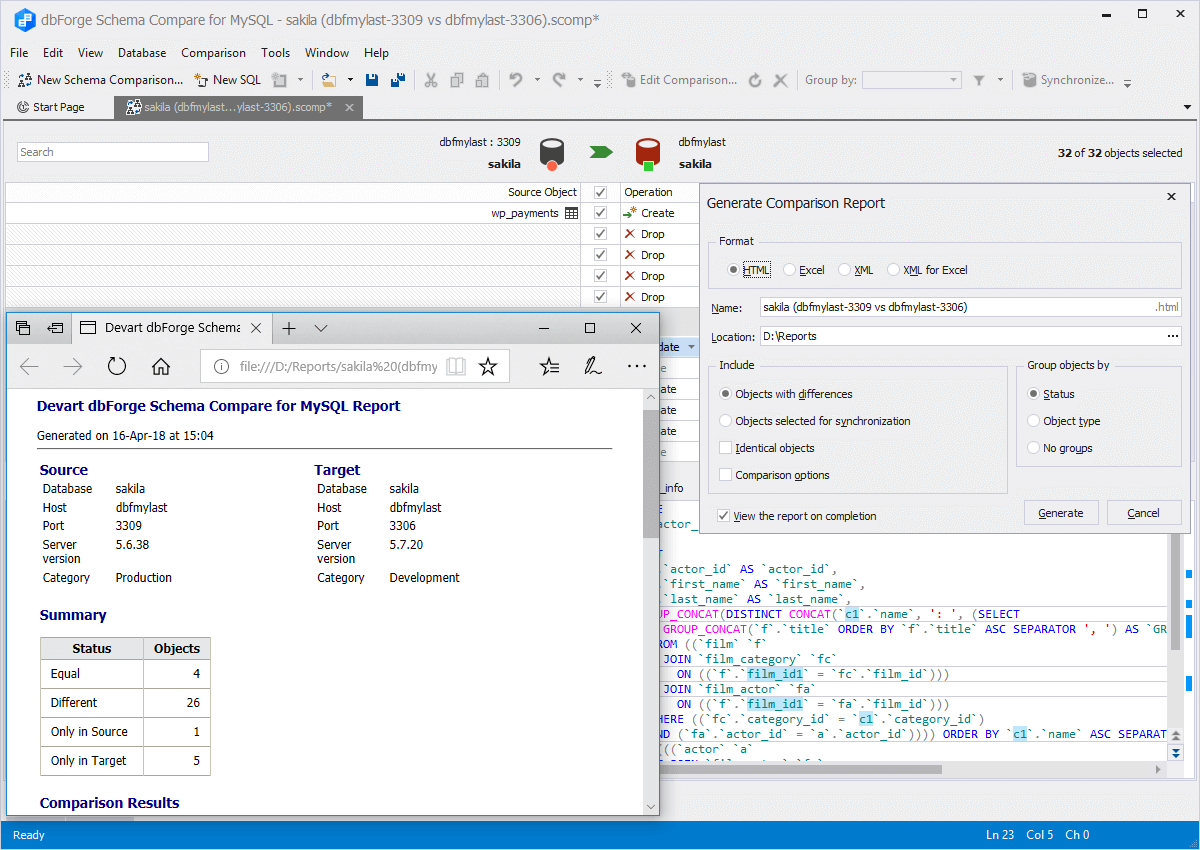Switch to the Start Page tab
The height and width of the screenshot is (850, 1200).
point(51,107)
